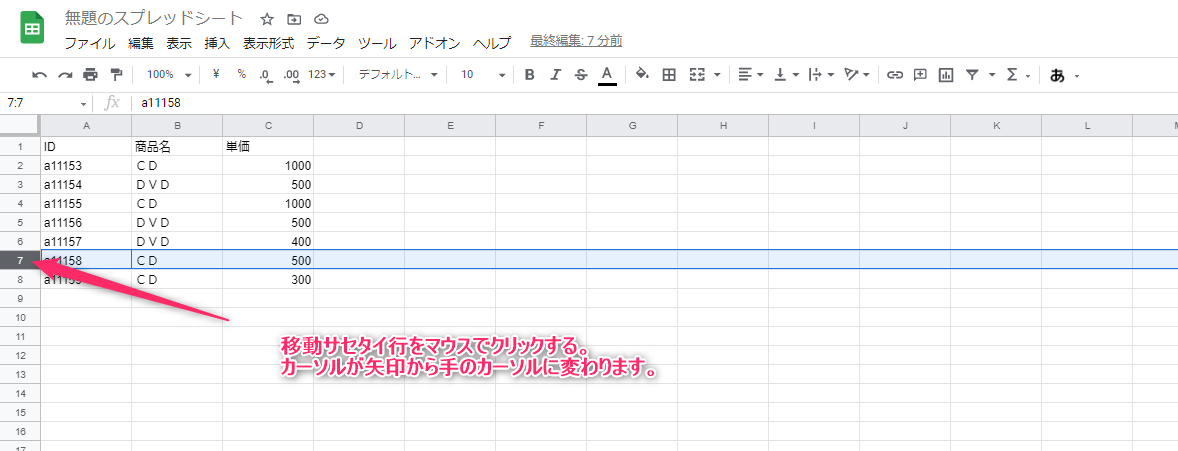Open the 表示 menu

179,43
